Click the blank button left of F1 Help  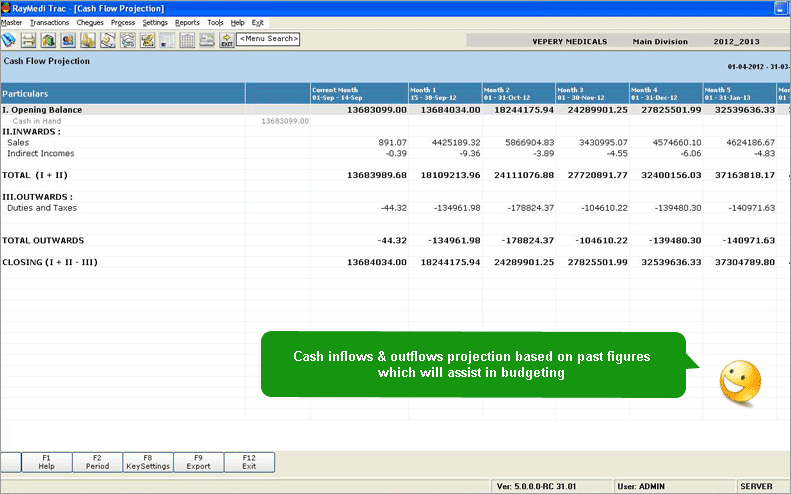coord(11,462)
